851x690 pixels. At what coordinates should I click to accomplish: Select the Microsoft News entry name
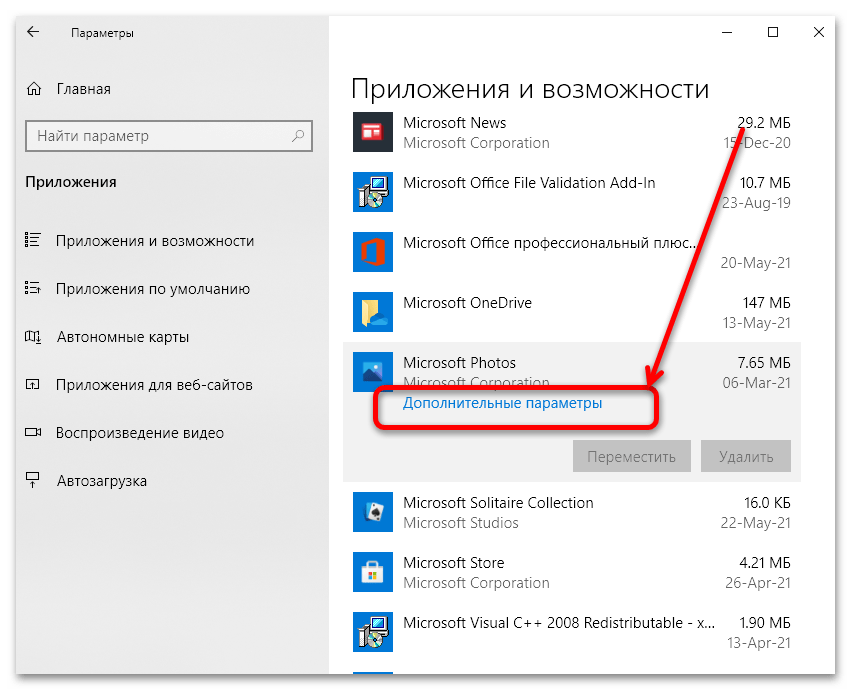point(454,123)
